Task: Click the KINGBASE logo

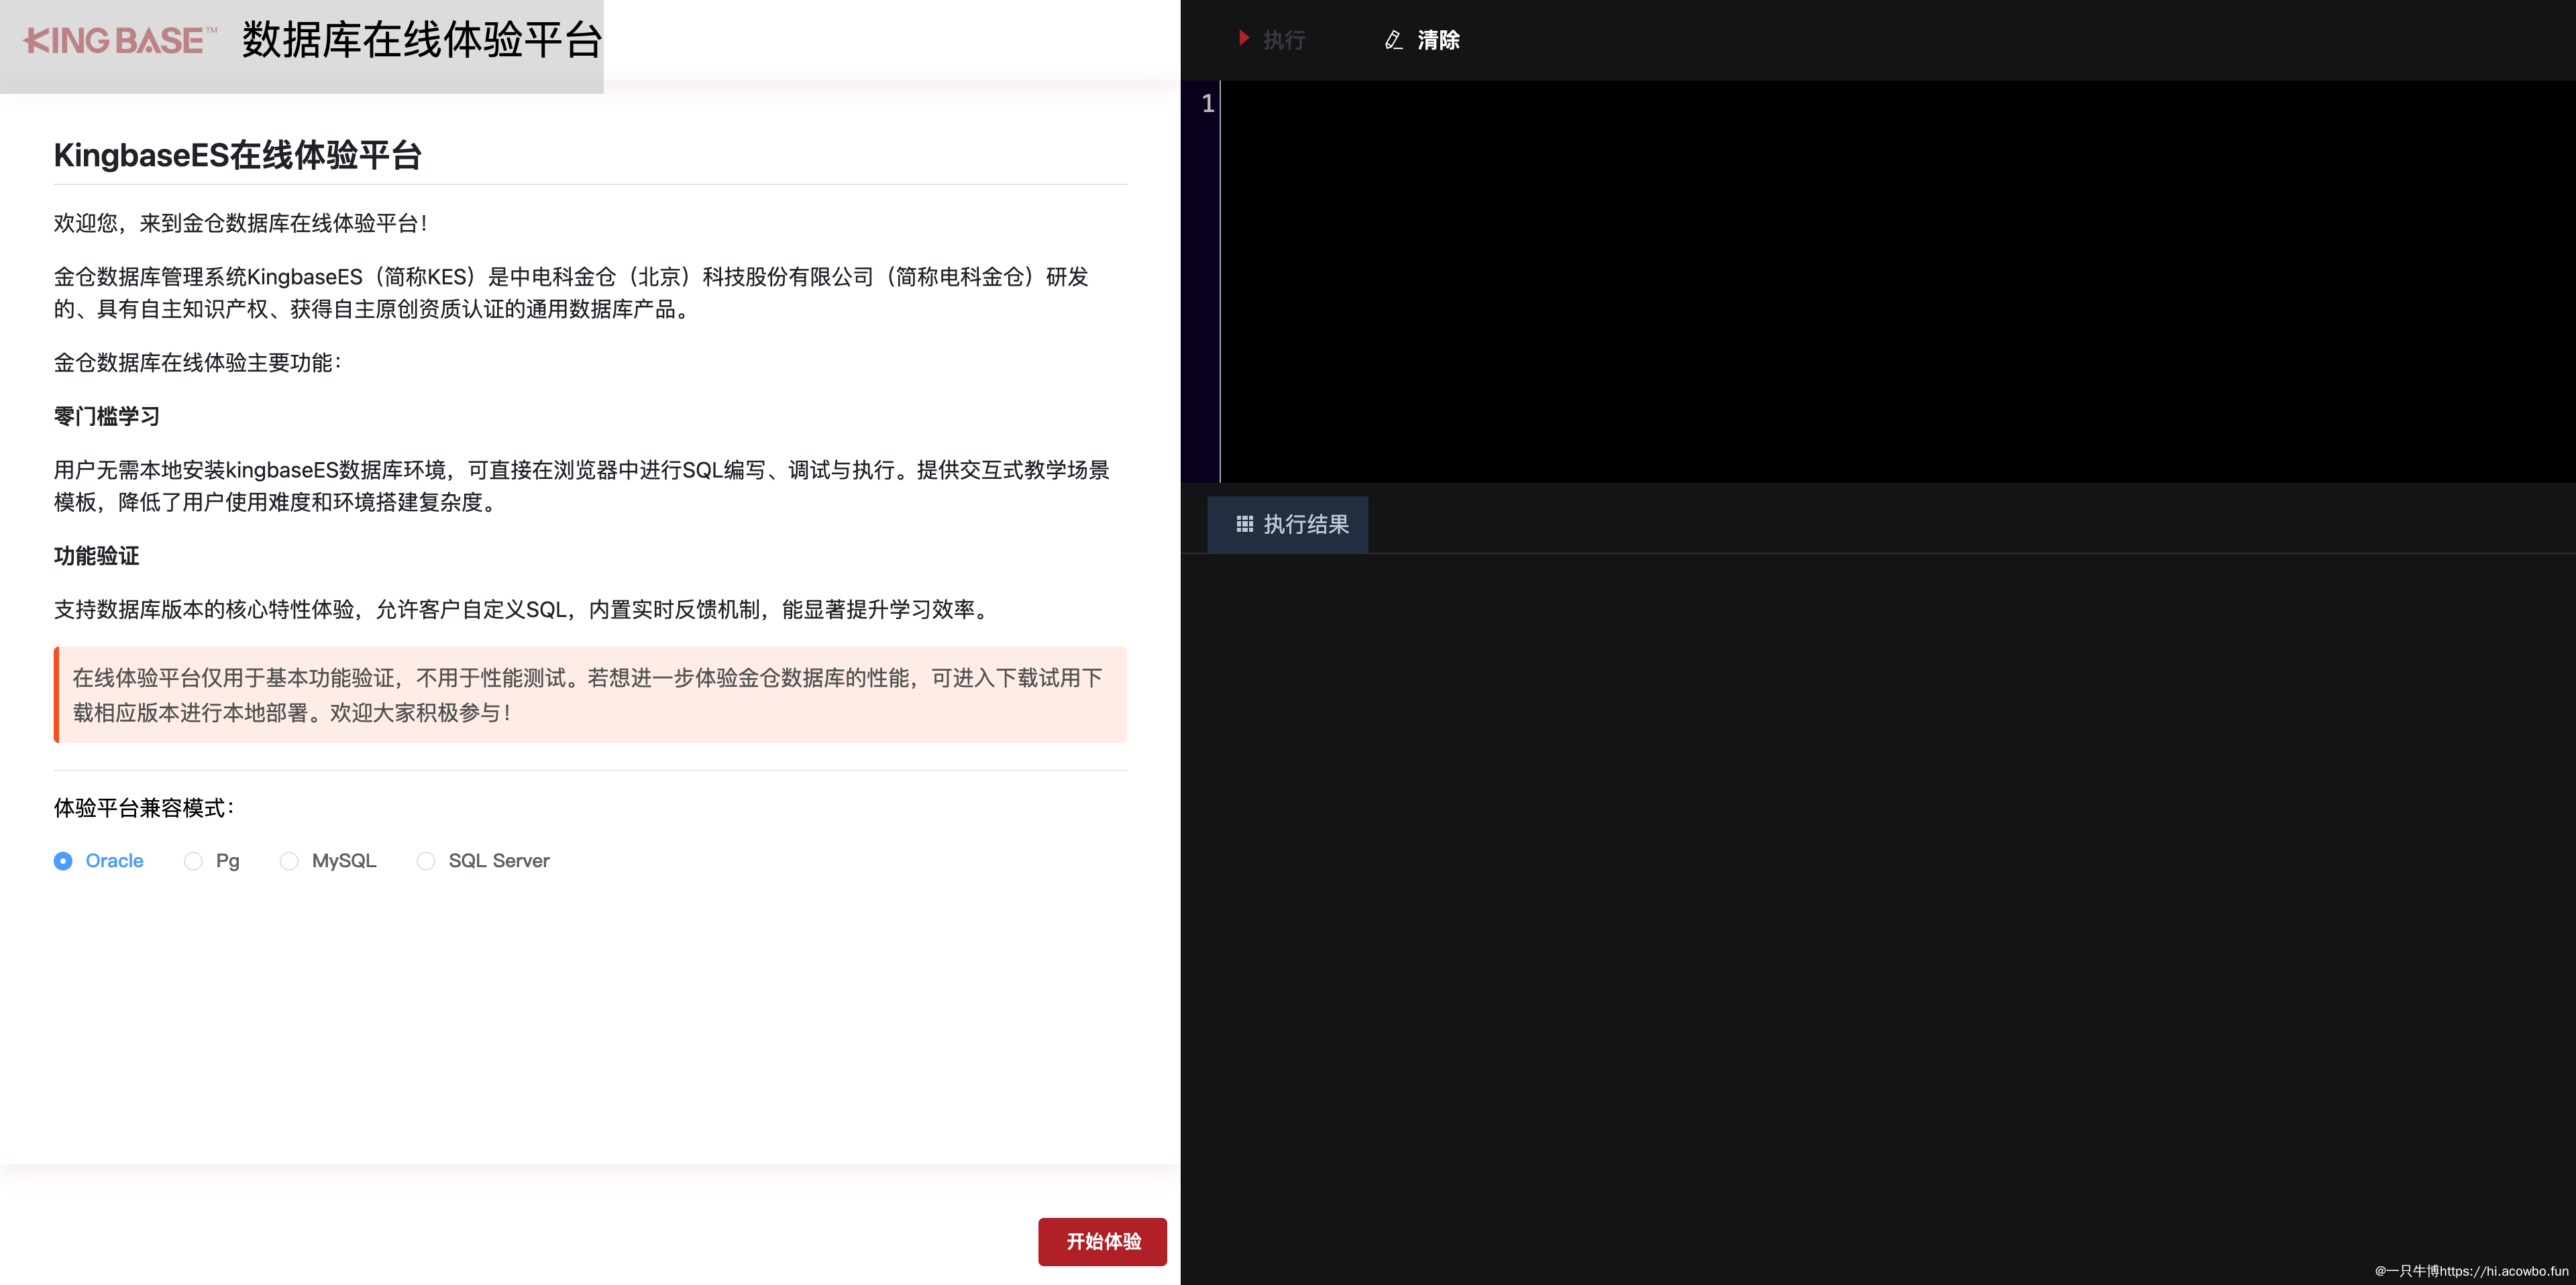Action: pyautogui.click(x=120, y=41)
